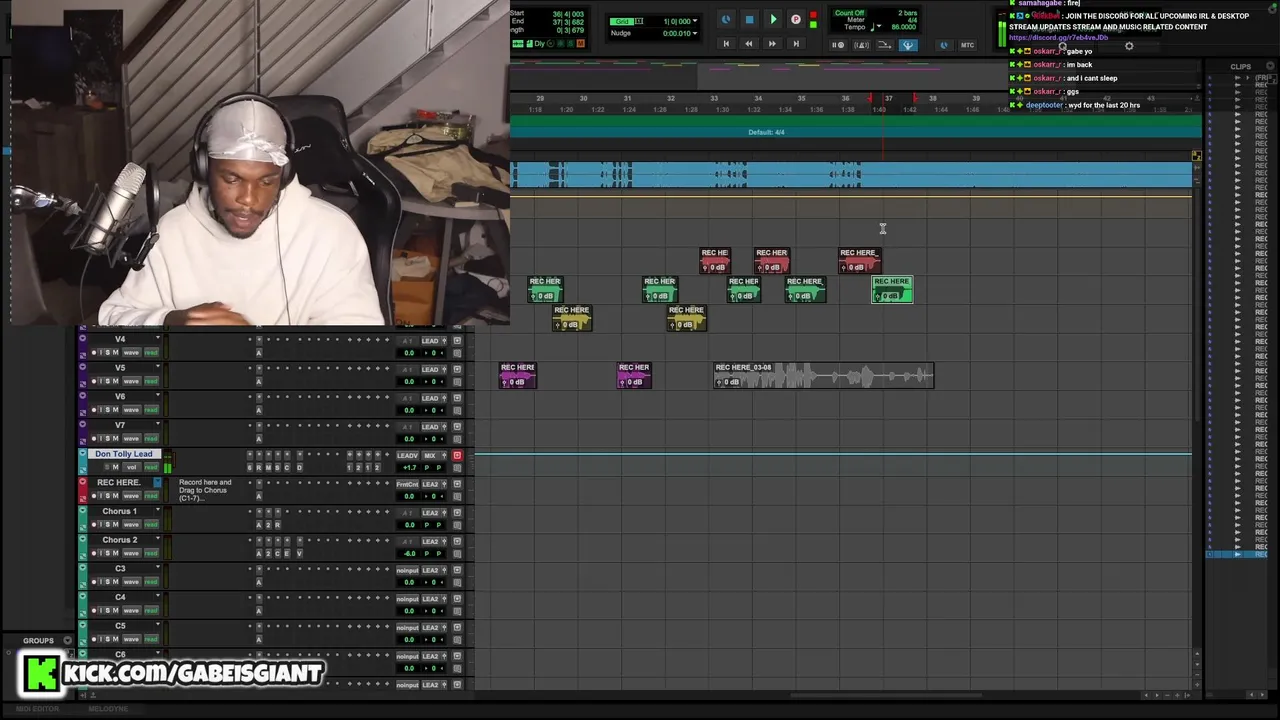The width and height of the screenshot is (1280, 720).
Task: Click the red output window icon on Don Tolly Lead
Action: click(457, 455)
